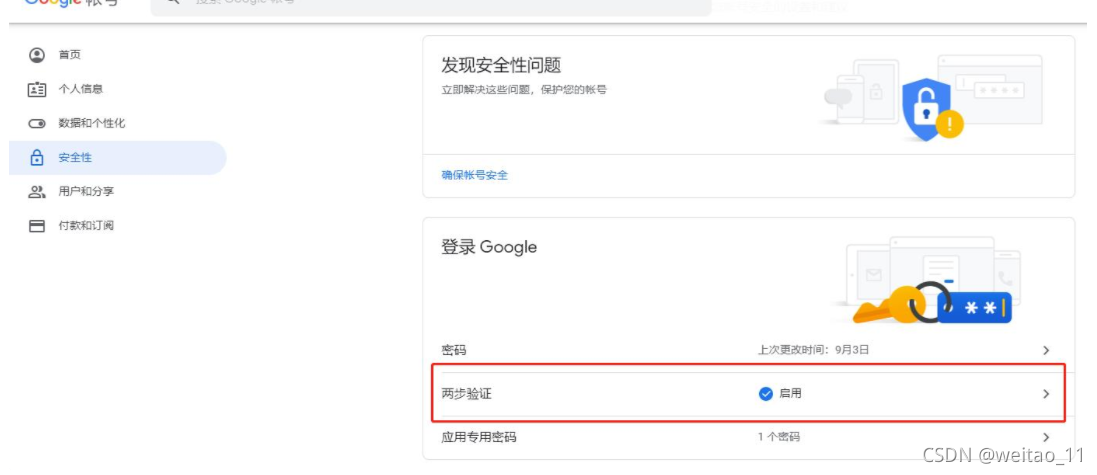Click 立即解决这些问题，保护您的帐号 description text
The image size is (1097, 475).
pos(523,90)
